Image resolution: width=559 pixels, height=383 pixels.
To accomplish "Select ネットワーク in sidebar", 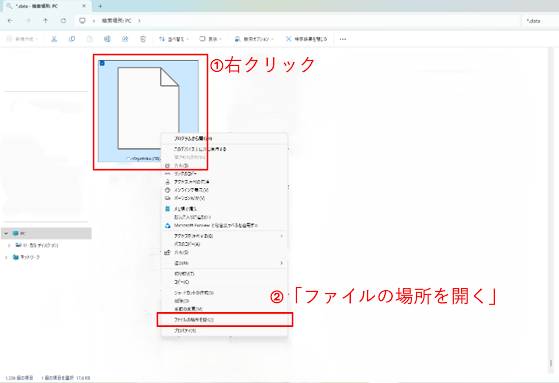I will (x=30, y=257).
